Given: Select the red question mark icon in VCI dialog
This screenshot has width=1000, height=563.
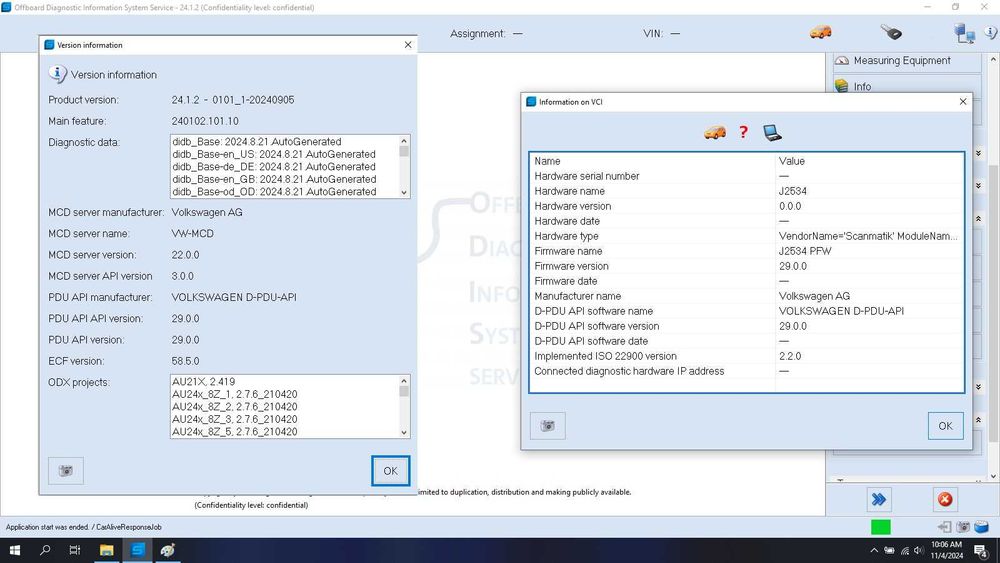Looking at the screenshot, I should (x=743, y=132).
